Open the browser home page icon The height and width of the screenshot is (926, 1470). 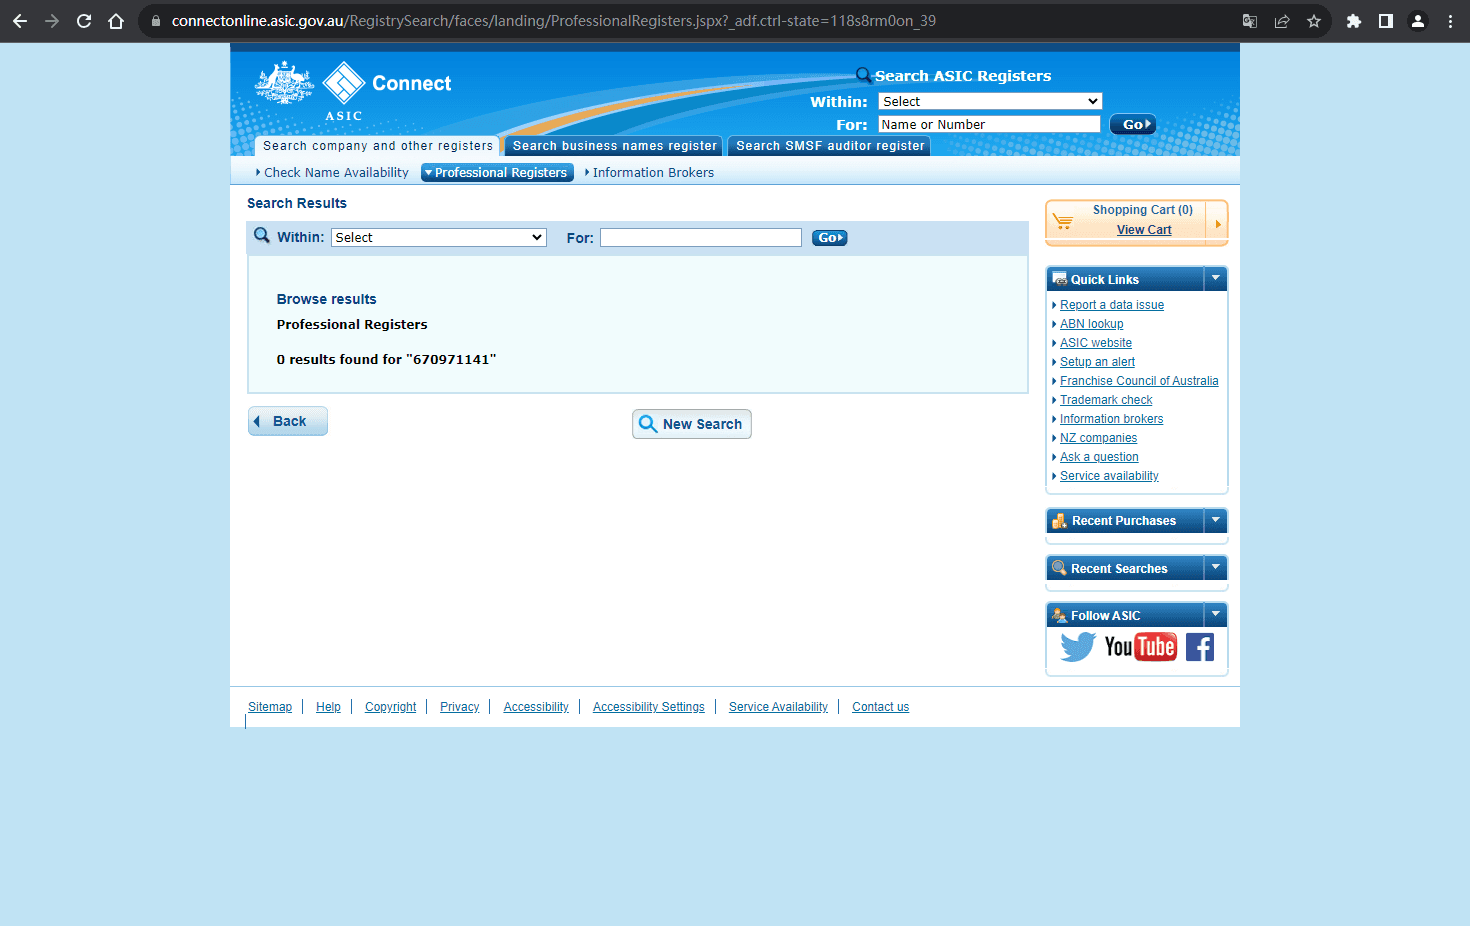(x=116, y=21)
